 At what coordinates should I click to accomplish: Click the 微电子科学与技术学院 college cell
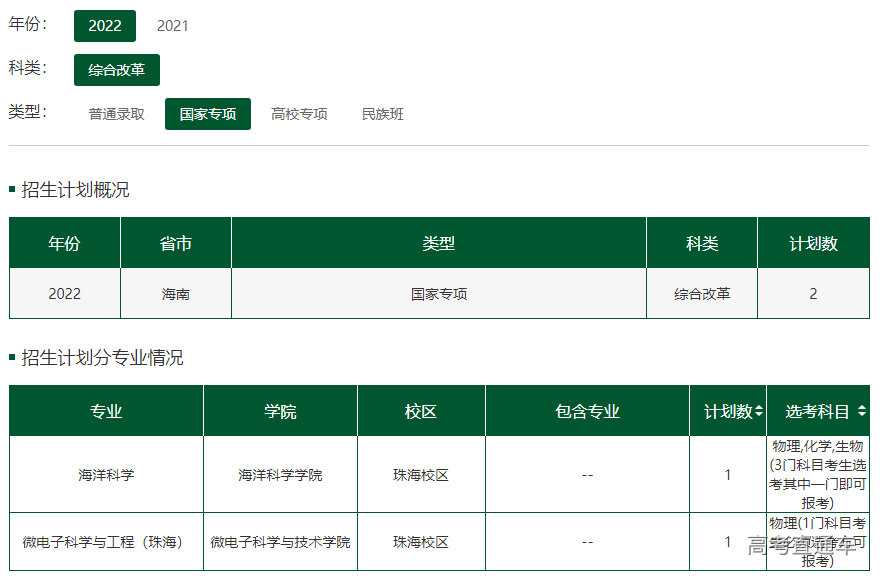coord(280,542)
